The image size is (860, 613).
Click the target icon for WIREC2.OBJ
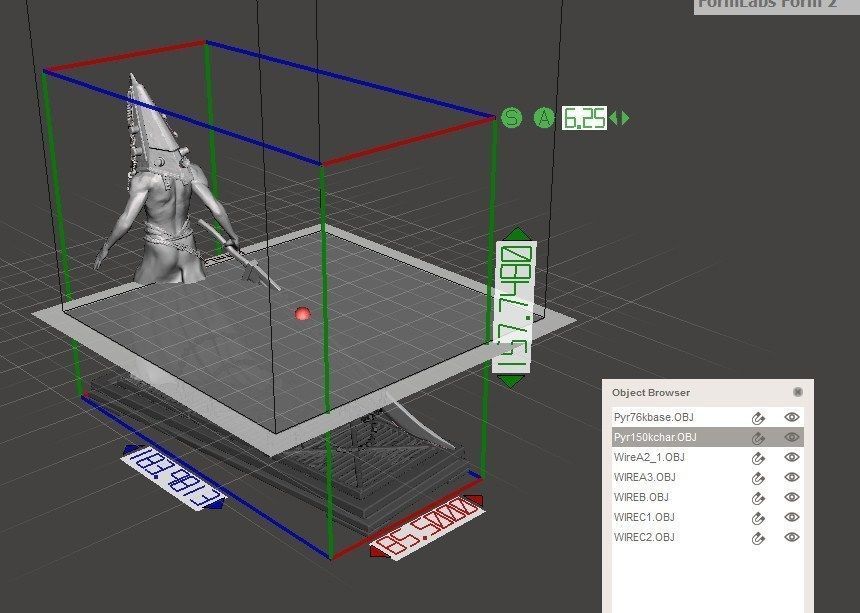coord(758,538)
